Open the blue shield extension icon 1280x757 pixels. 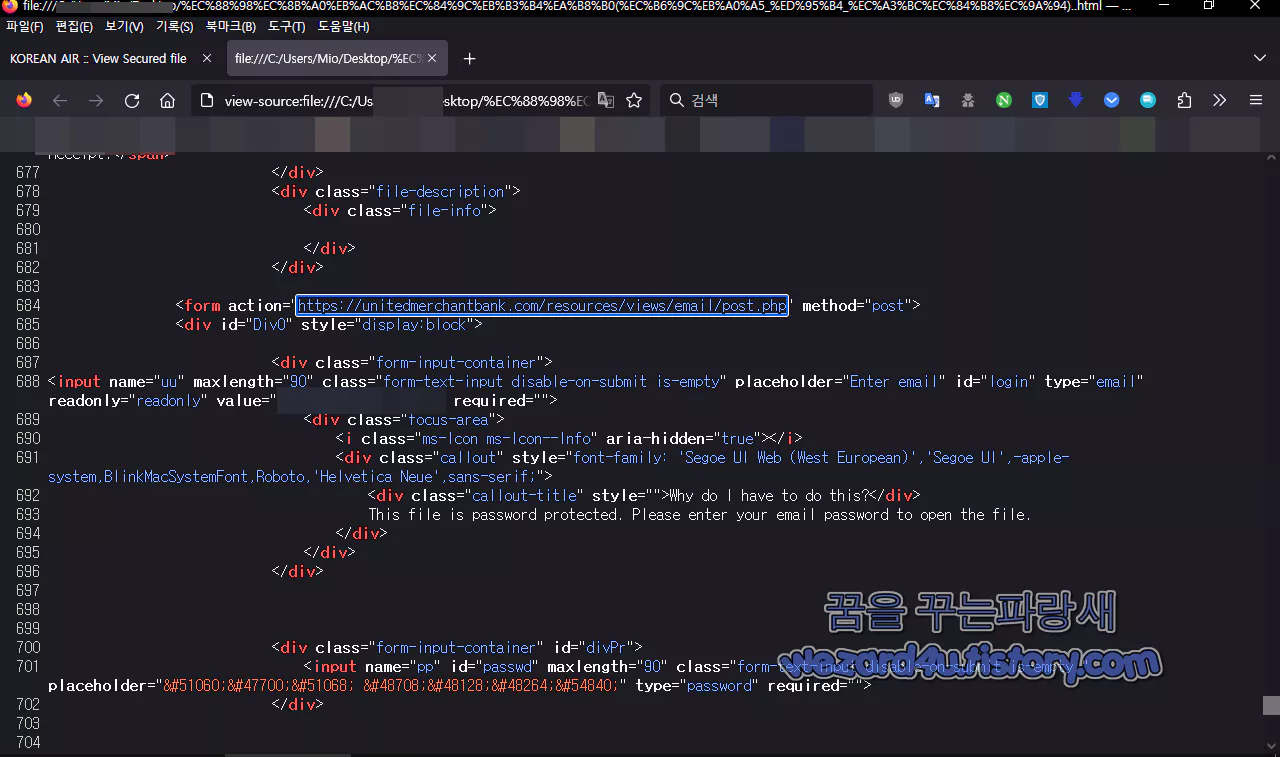click(1040, 100)
